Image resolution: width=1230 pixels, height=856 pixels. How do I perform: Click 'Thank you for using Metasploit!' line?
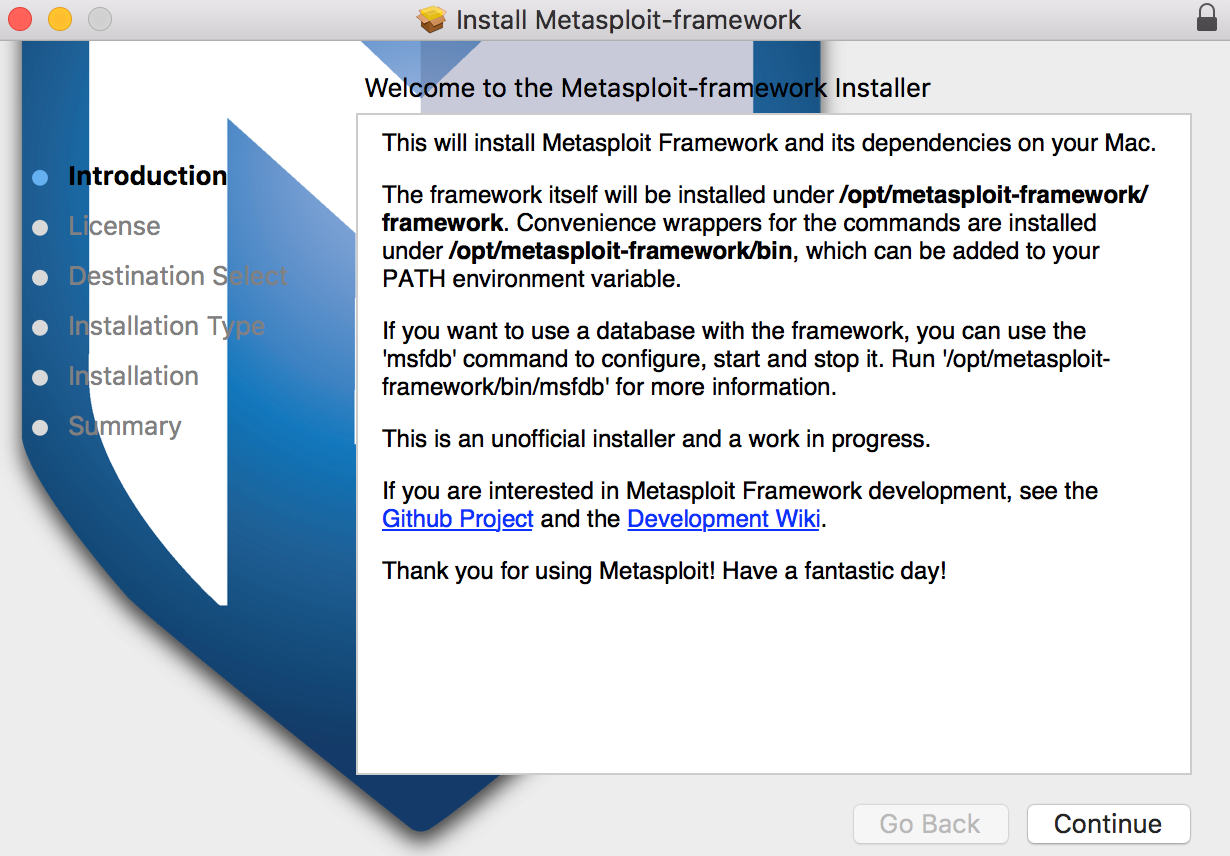[x=664, y=573]
